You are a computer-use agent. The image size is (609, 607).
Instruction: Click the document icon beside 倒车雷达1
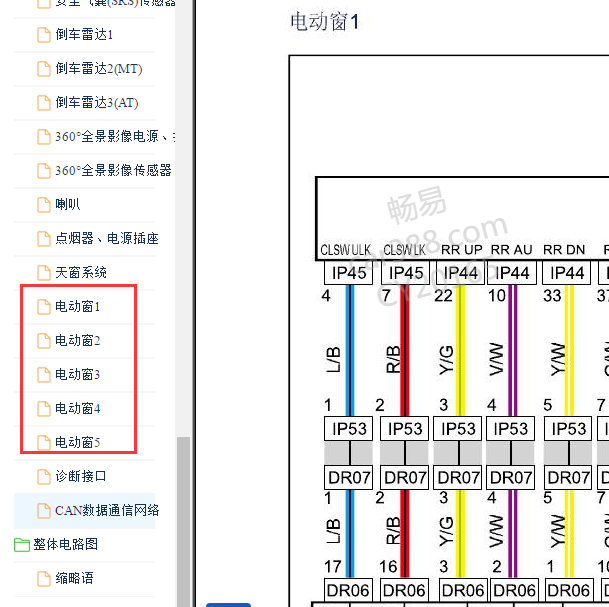click(x=44, y=35)
